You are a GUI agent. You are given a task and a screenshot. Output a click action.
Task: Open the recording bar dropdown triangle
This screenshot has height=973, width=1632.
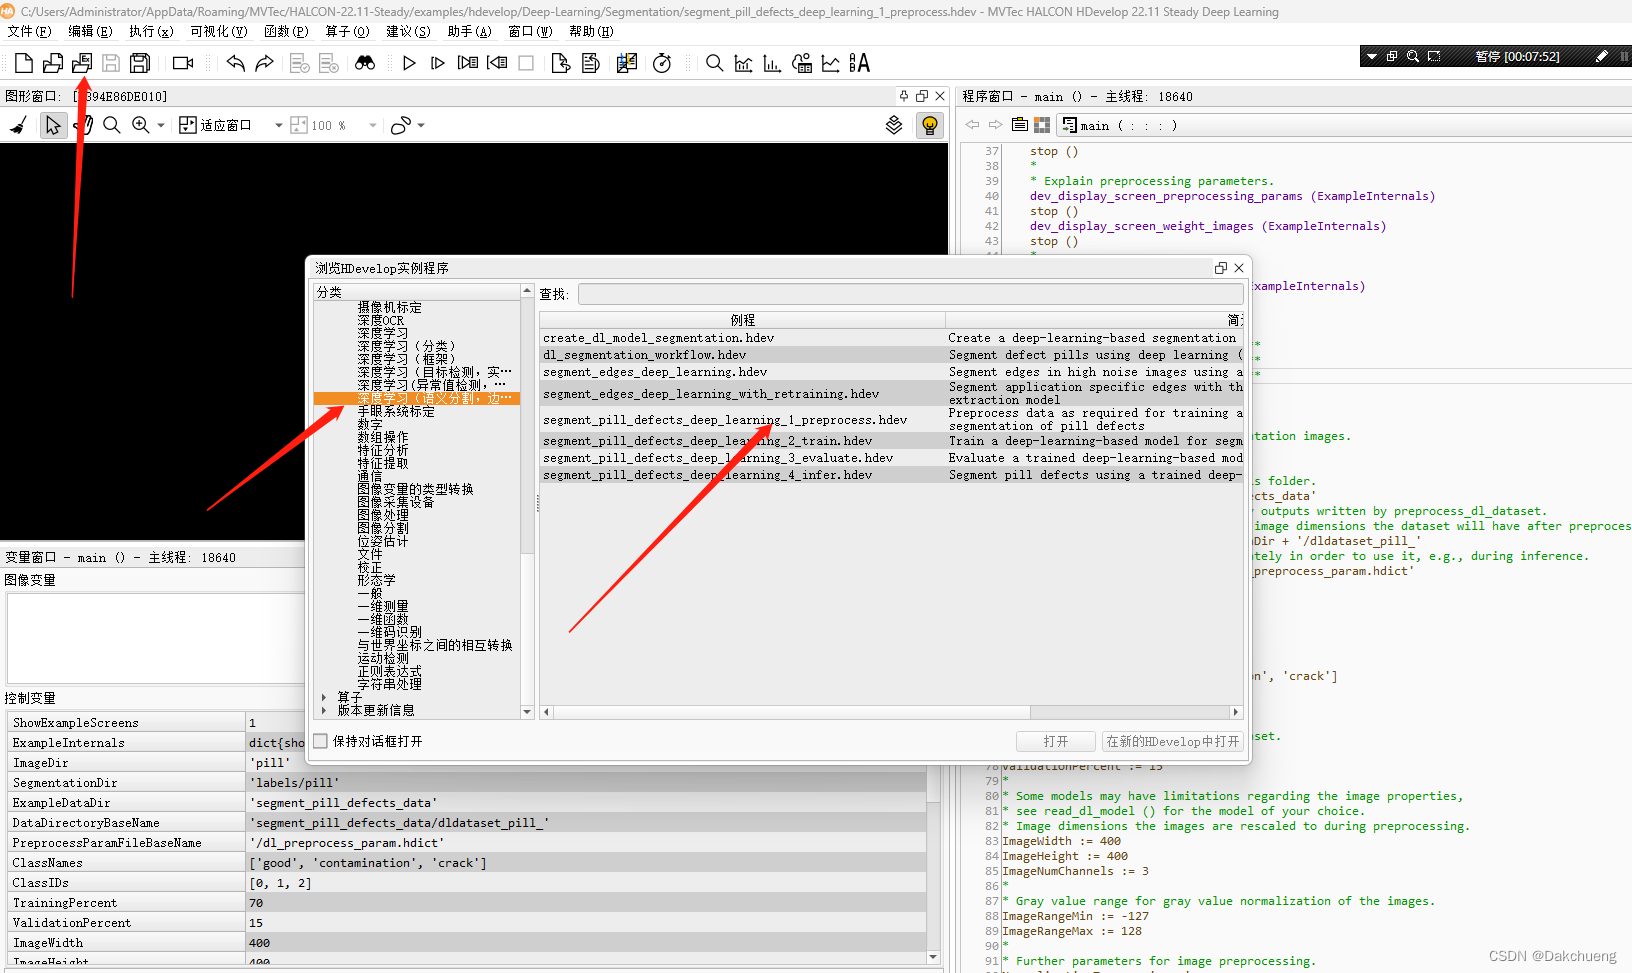1372,56
